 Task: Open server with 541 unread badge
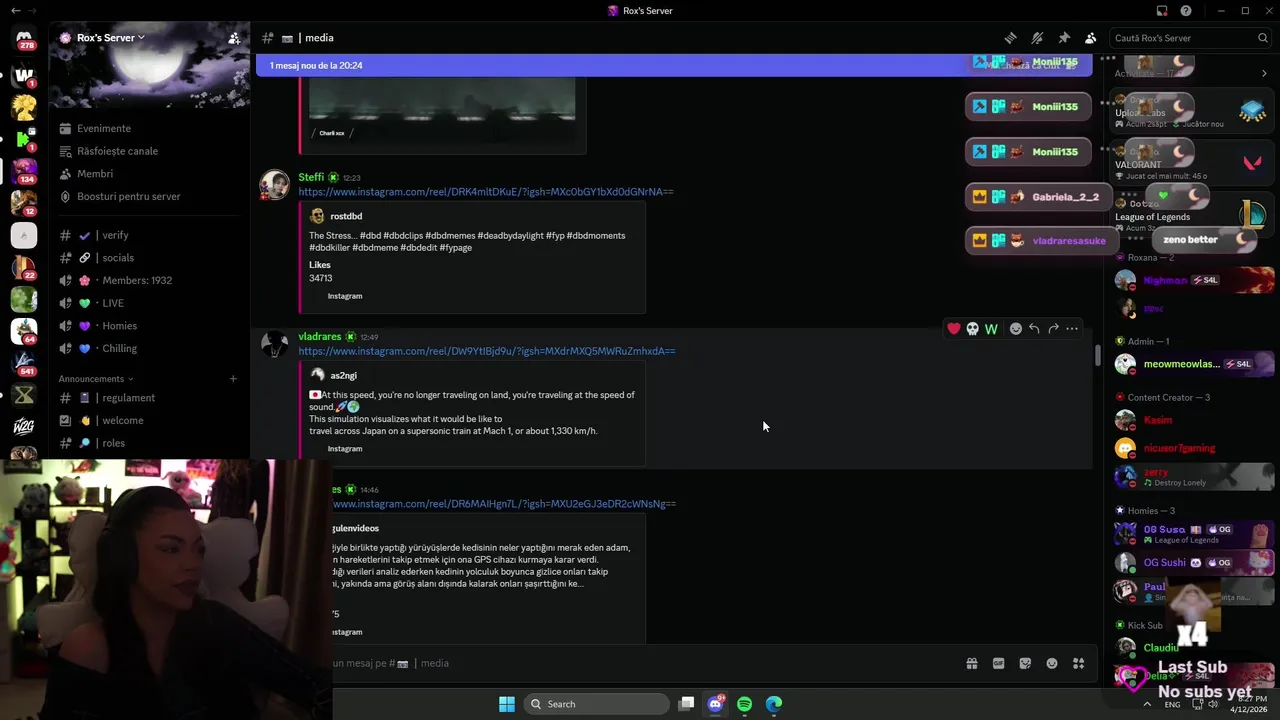click(x=24, y=363)
